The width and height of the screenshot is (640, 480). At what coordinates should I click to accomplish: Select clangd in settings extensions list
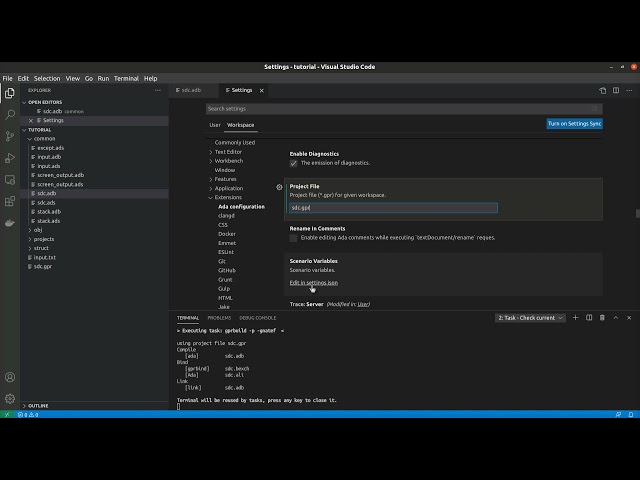pos(226,216)
